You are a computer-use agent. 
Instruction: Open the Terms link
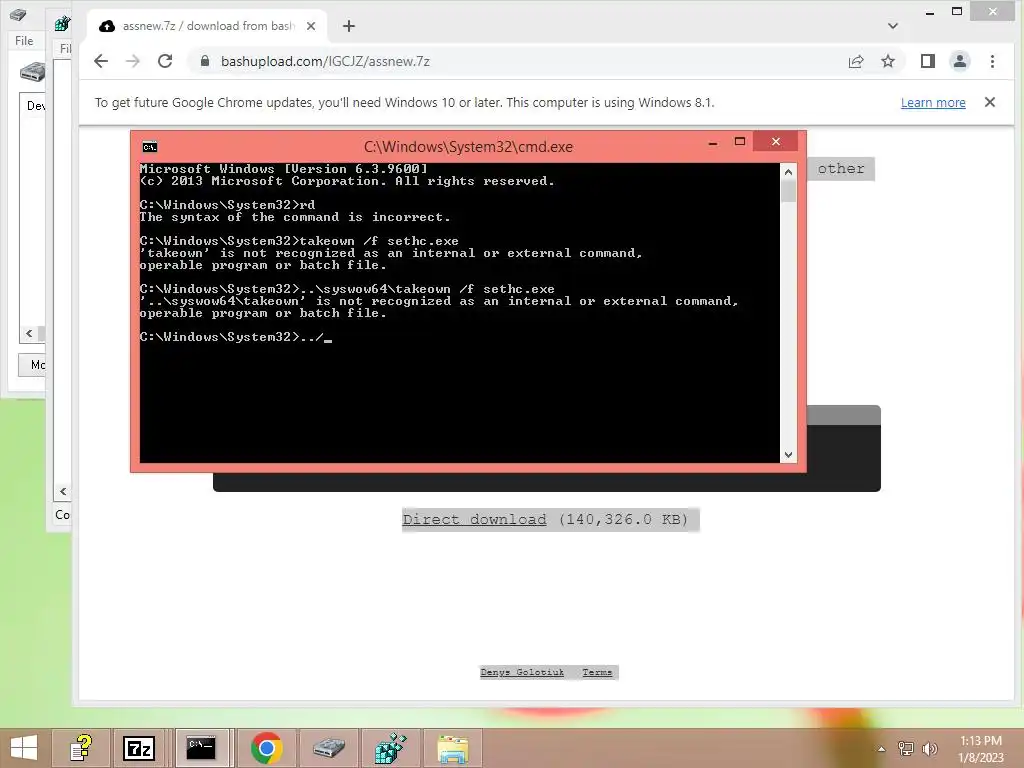[x=597, y=672]
